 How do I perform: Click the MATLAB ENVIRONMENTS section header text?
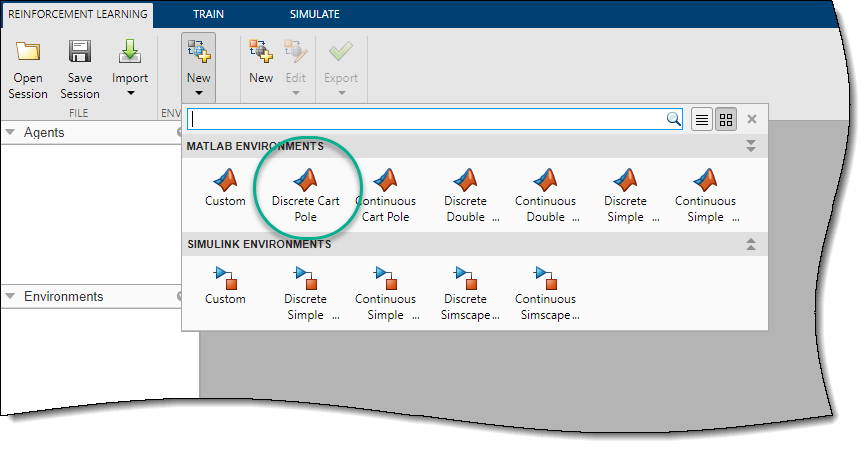255,146
